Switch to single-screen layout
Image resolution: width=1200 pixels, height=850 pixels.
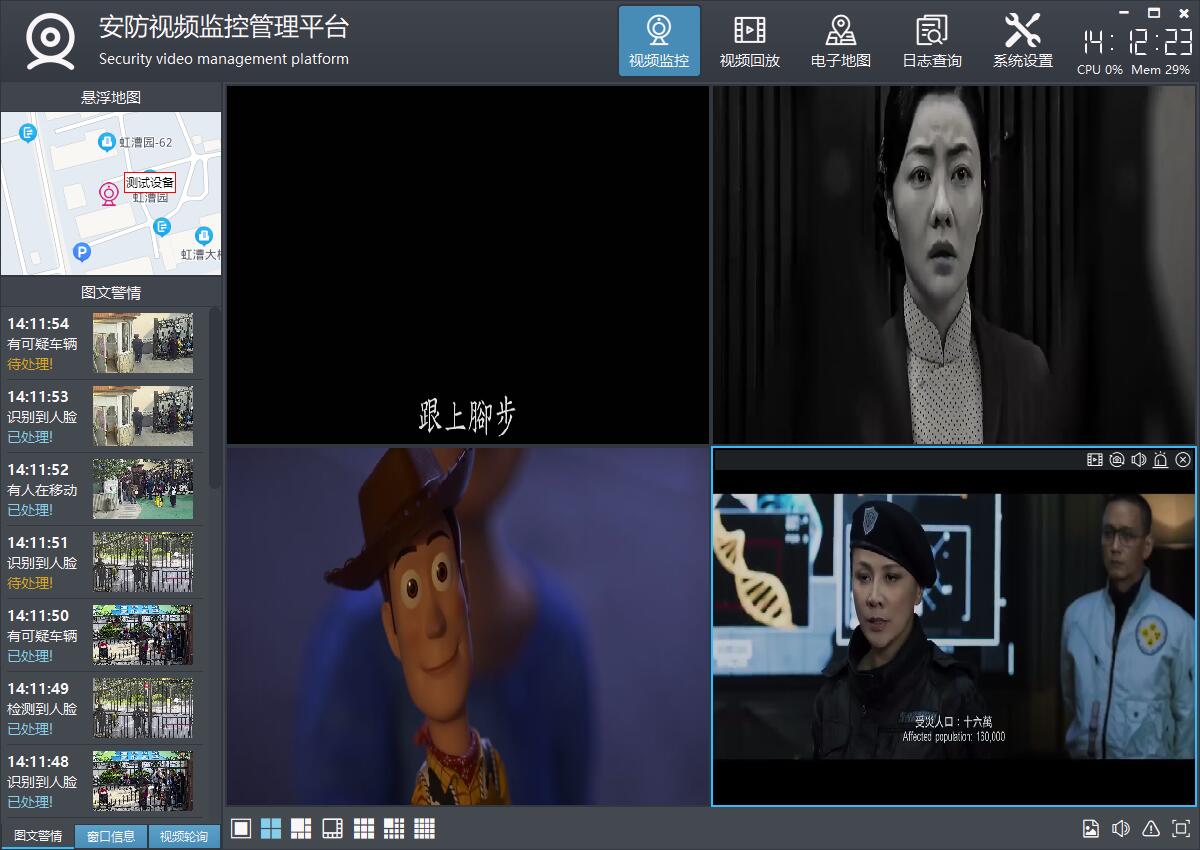pyautogui.click(x=241, y=829)
